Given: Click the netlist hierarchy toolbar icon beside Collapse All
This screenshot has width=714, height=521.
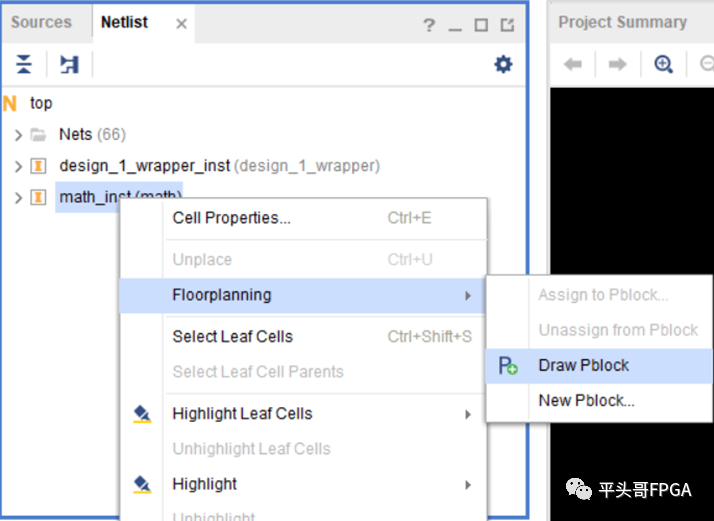Looking at the screenshot, I should coord(69,65).
